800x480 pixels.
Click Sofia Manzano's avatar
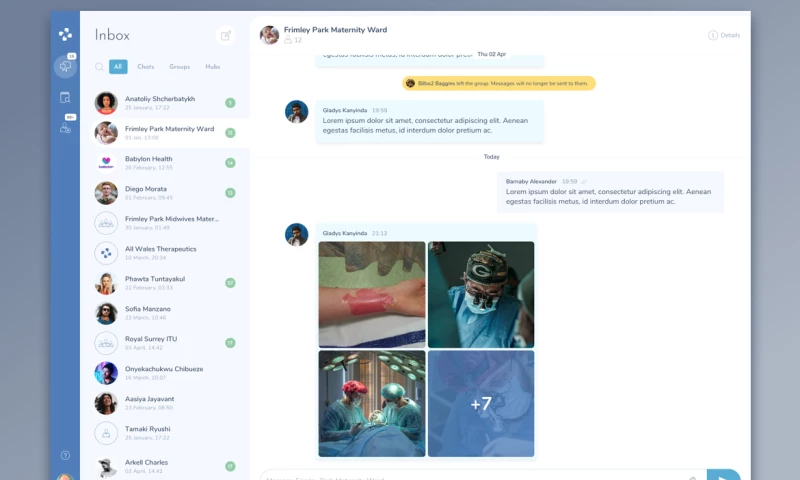106,313
